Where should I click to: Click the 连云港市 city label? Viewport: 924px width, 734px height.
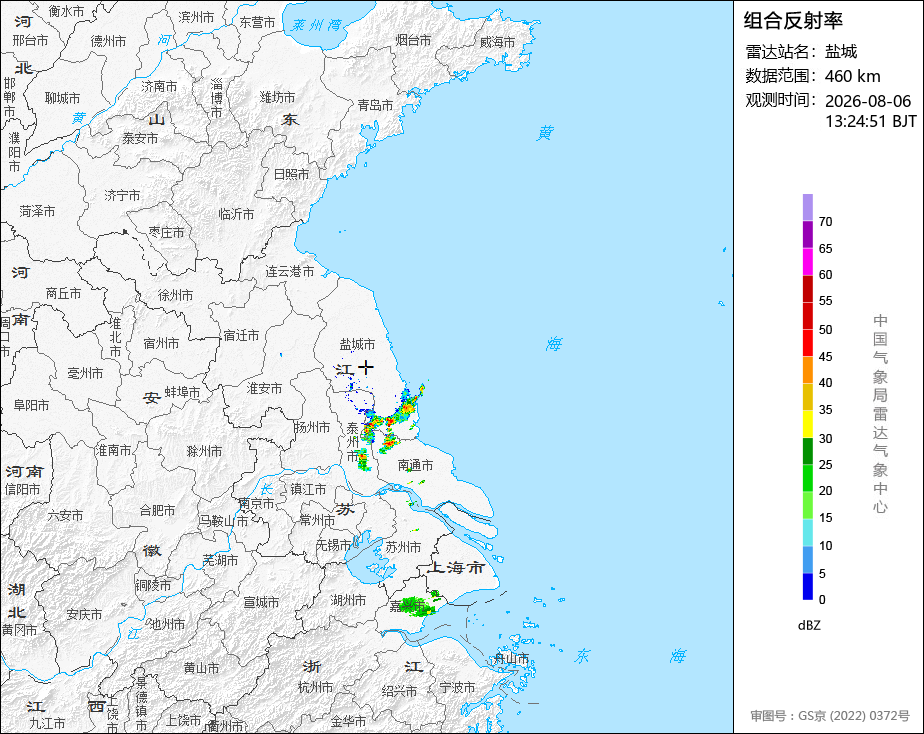(x=289, y=272)
